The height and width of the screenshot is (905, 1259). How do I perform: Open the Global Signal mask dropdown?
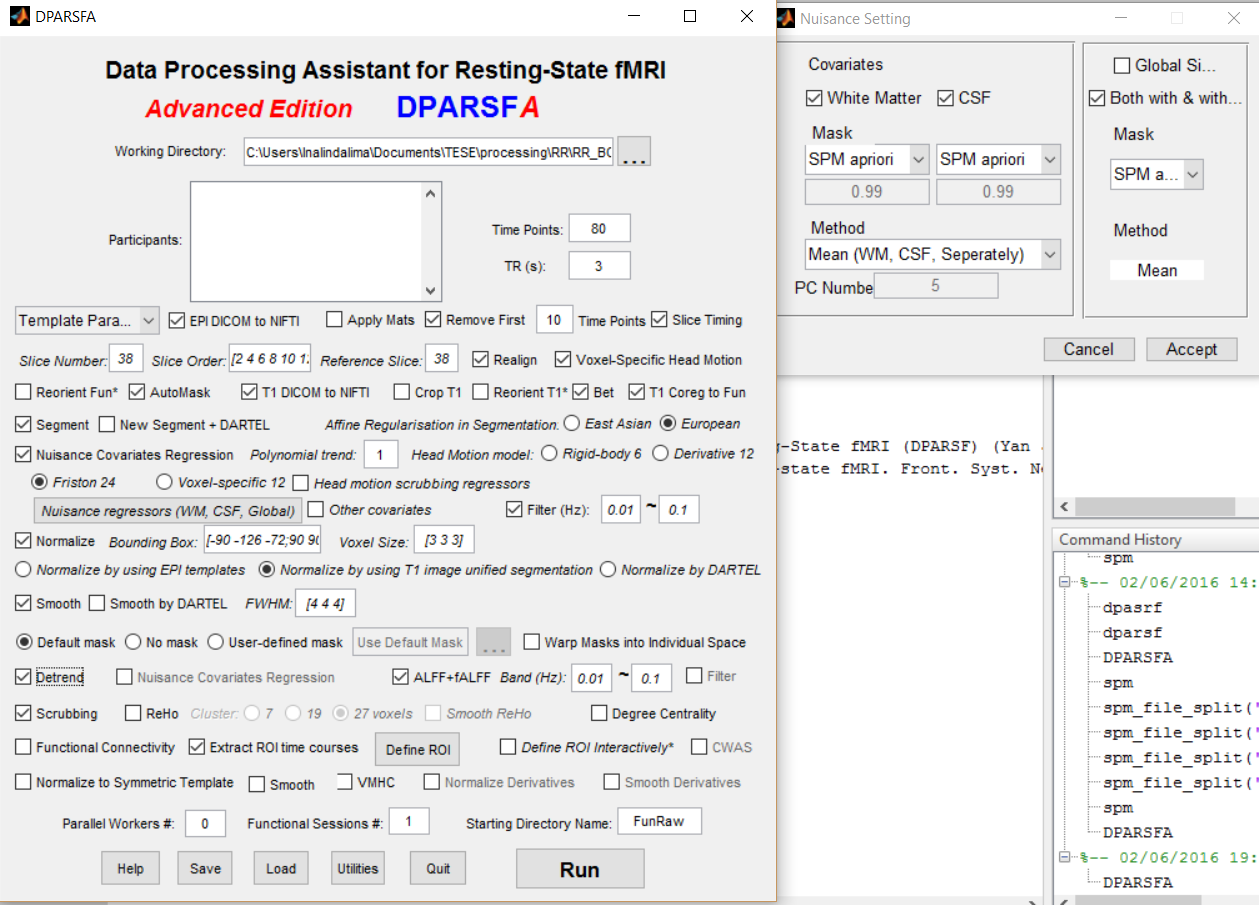click(1157, 175)
